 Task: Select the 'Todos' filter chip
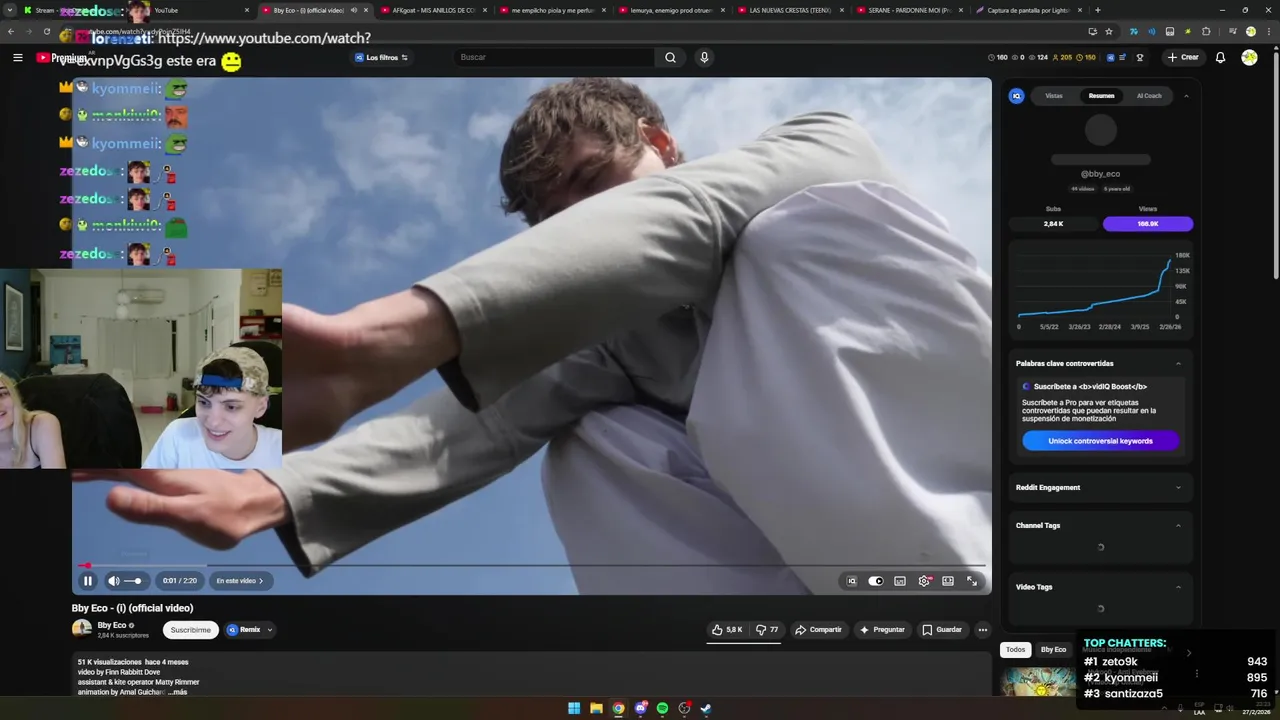click(1015, 650)
